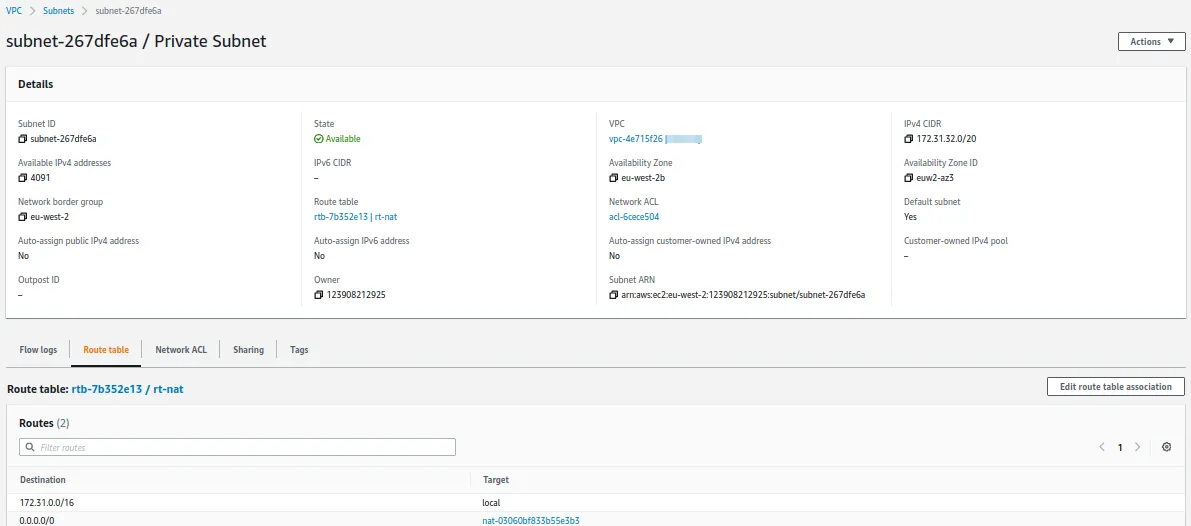Open route table preferences gear
The width and height of the screenshot is (1191, 526).
(1166, 447)
